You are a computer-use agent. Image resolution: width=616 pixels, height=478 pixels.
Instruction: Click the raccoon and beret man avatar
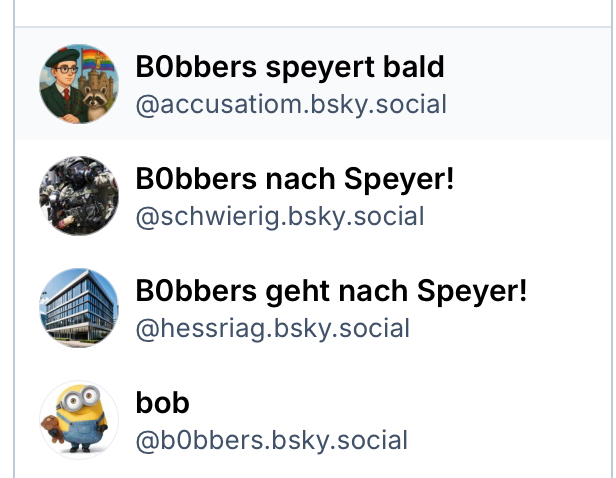(78, 84)
